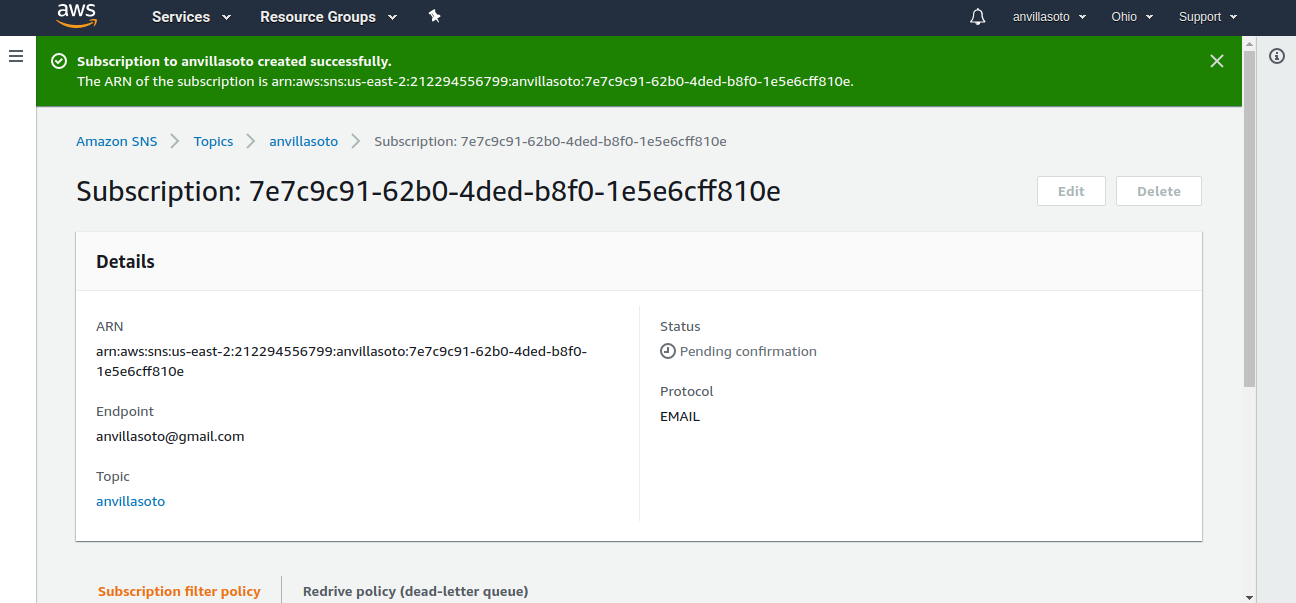
Task: Dismiss the green success banner
Action: (1217, 61)
